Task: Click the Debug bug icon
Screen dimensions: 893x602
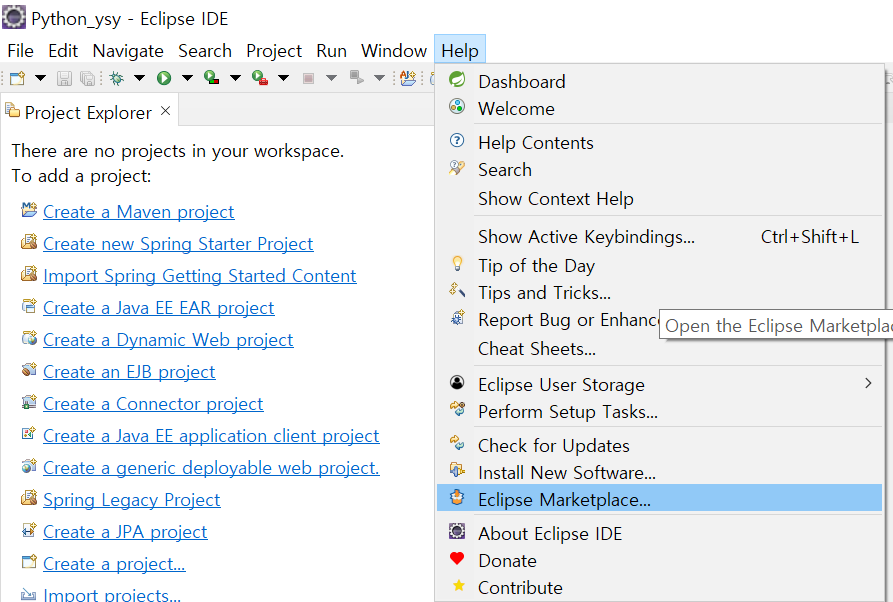Action: click(116, 78)
